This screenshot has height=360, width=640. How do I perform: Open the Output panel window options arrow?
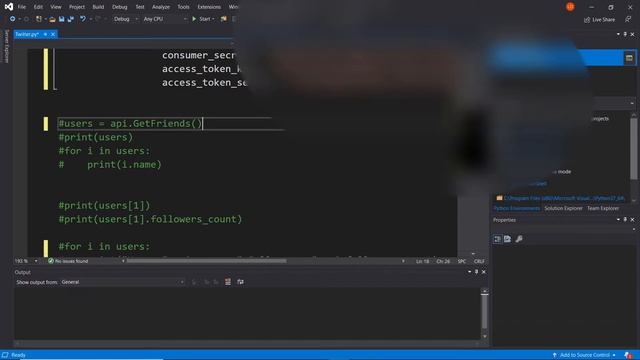click(x=469, y=272)
